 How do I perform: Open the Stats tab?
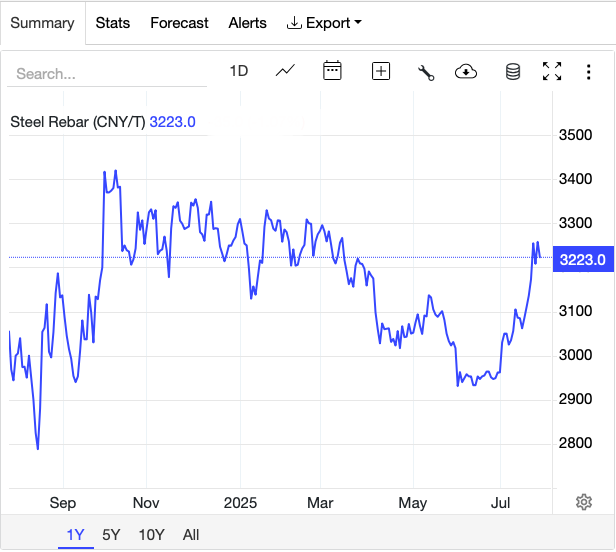click(113, 23)
